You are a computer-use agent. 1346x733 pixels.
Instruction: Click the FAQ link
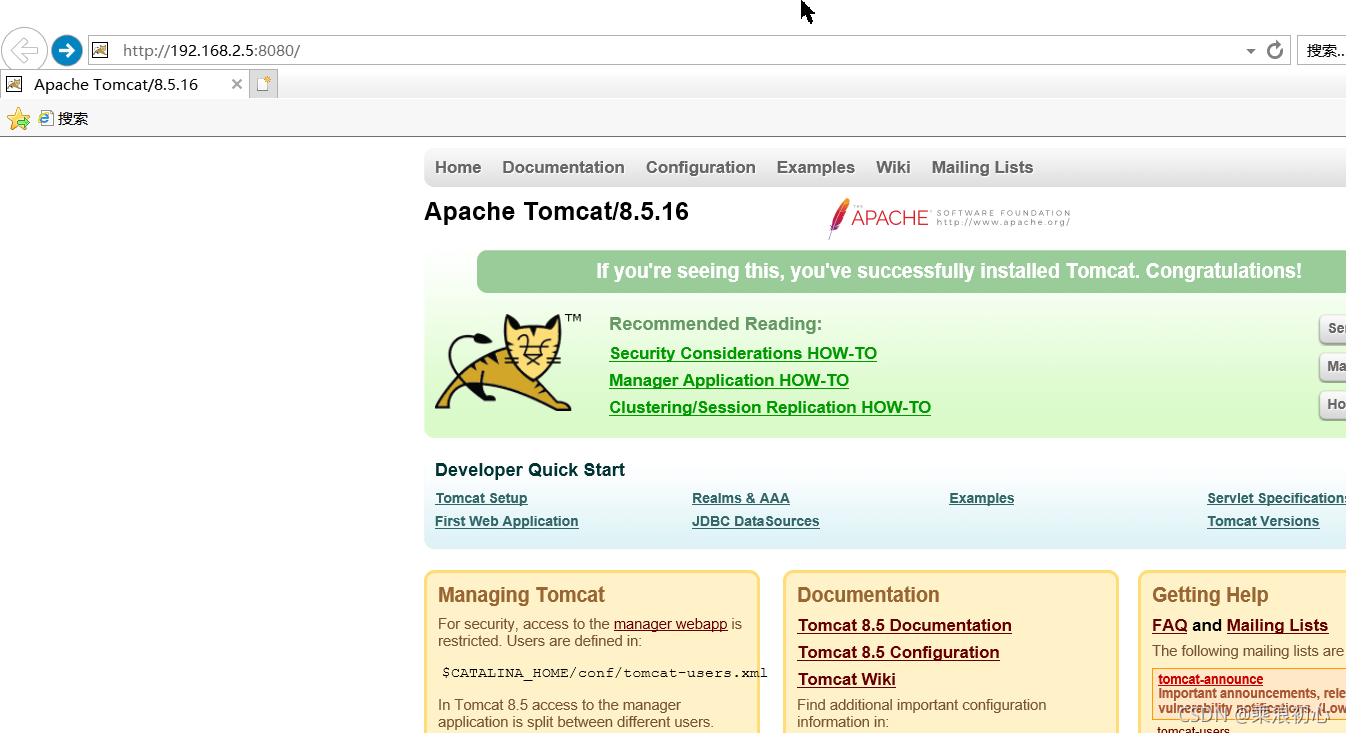click(x=1169, y=625)
